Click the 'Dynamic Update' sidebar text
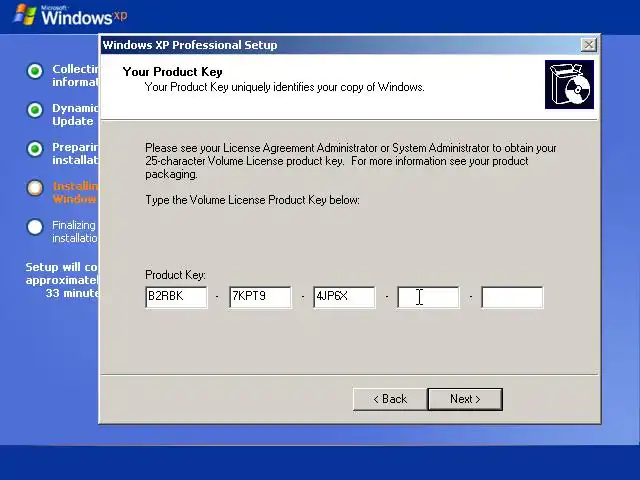The height and width of the screenshot is (480, 640). 75,115
